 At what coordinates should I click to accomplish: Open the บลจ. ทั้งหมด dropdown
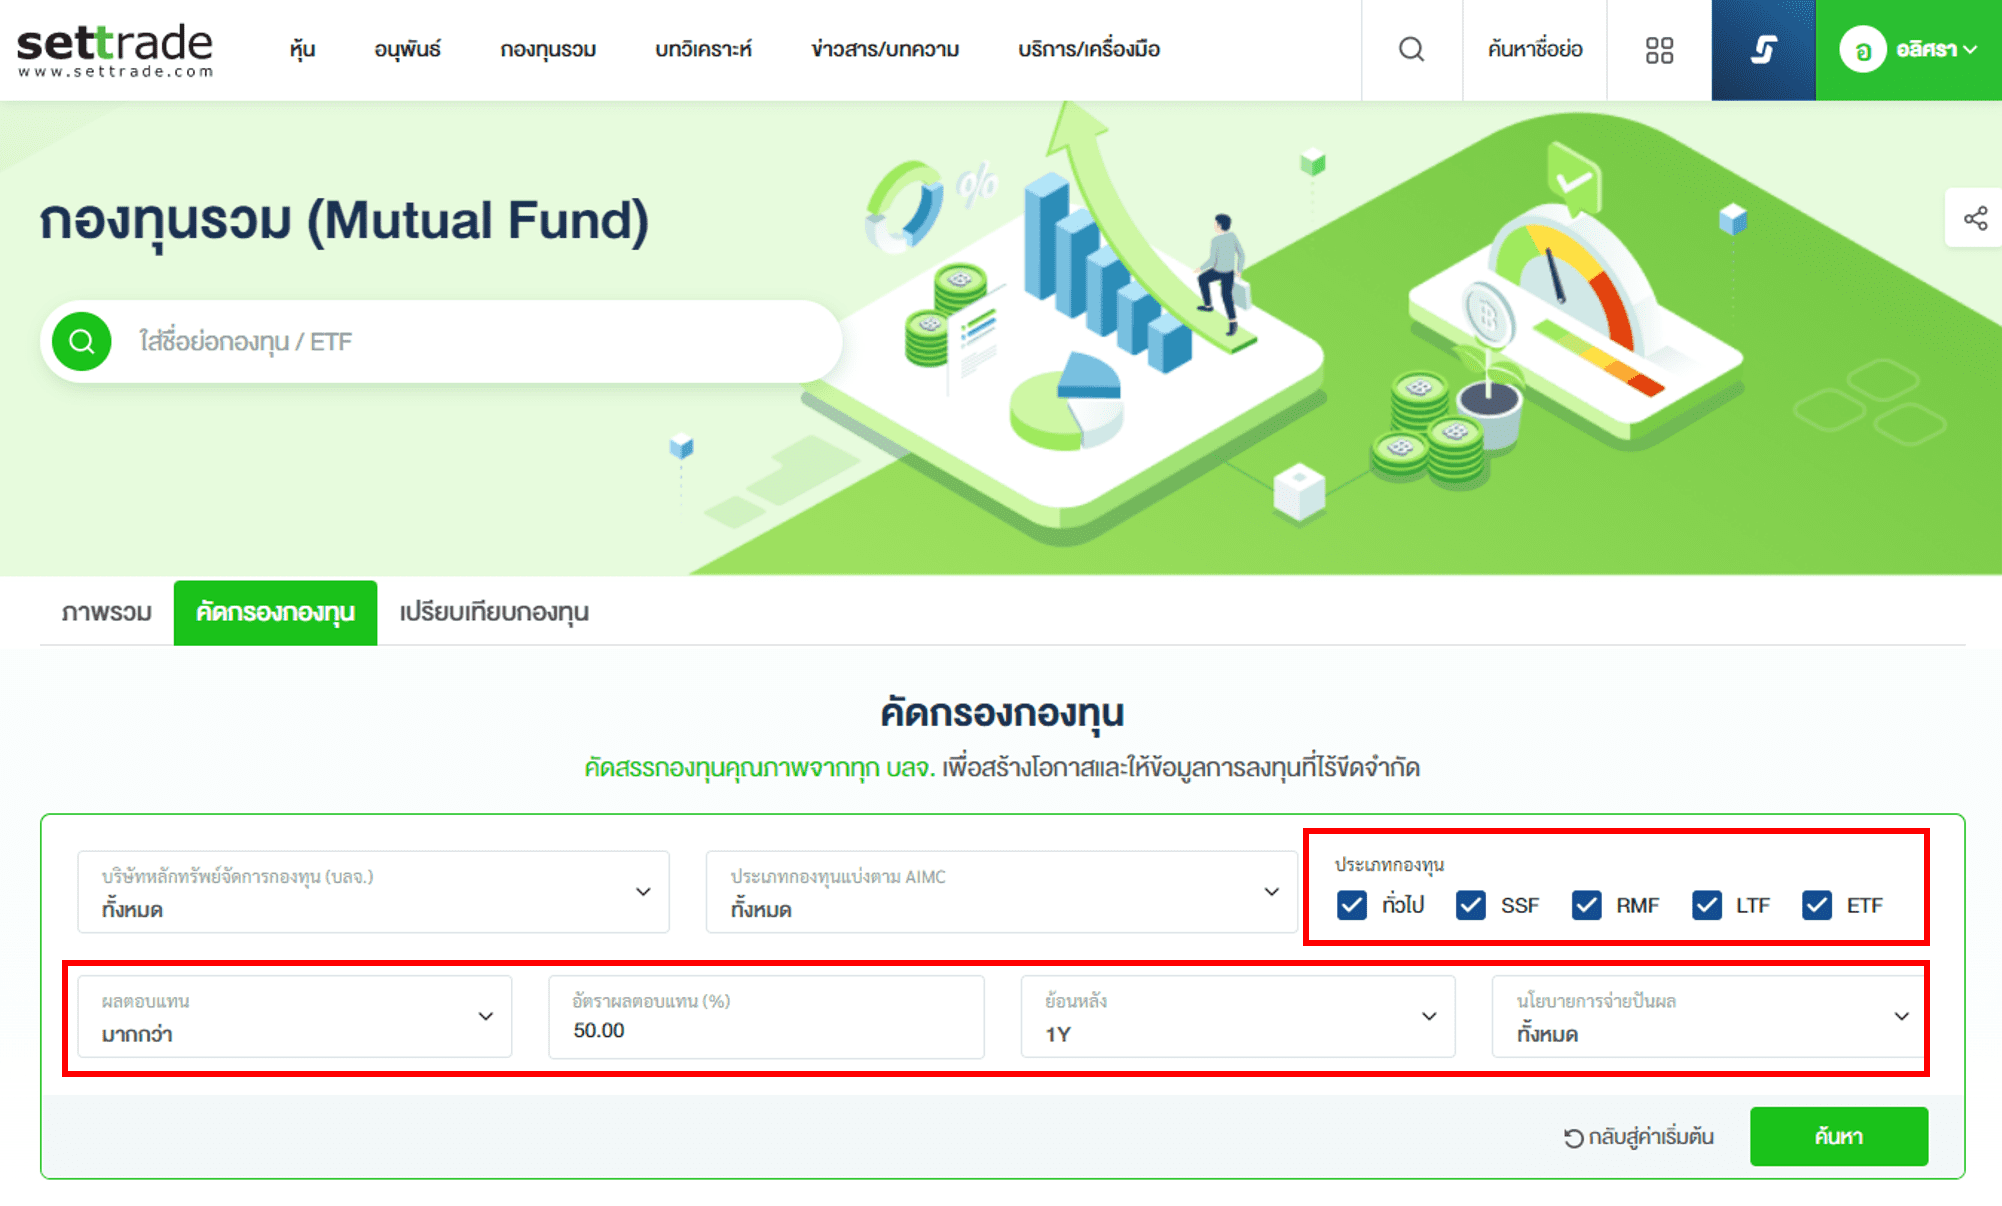point(374,892)
